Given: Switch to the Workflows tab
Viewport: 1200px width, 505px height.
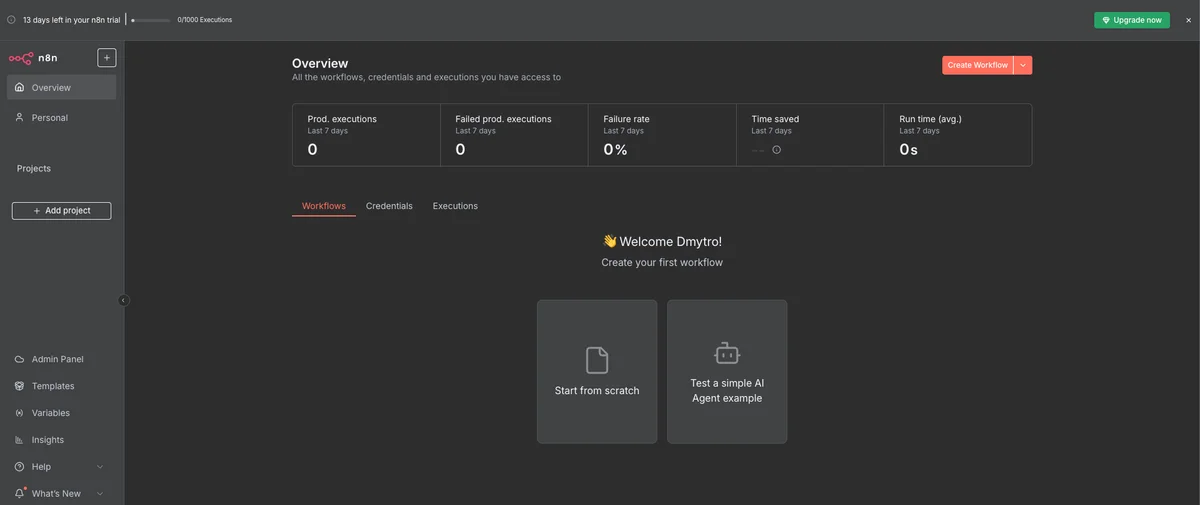Looking at the screenshot, I should coord(324,206).
